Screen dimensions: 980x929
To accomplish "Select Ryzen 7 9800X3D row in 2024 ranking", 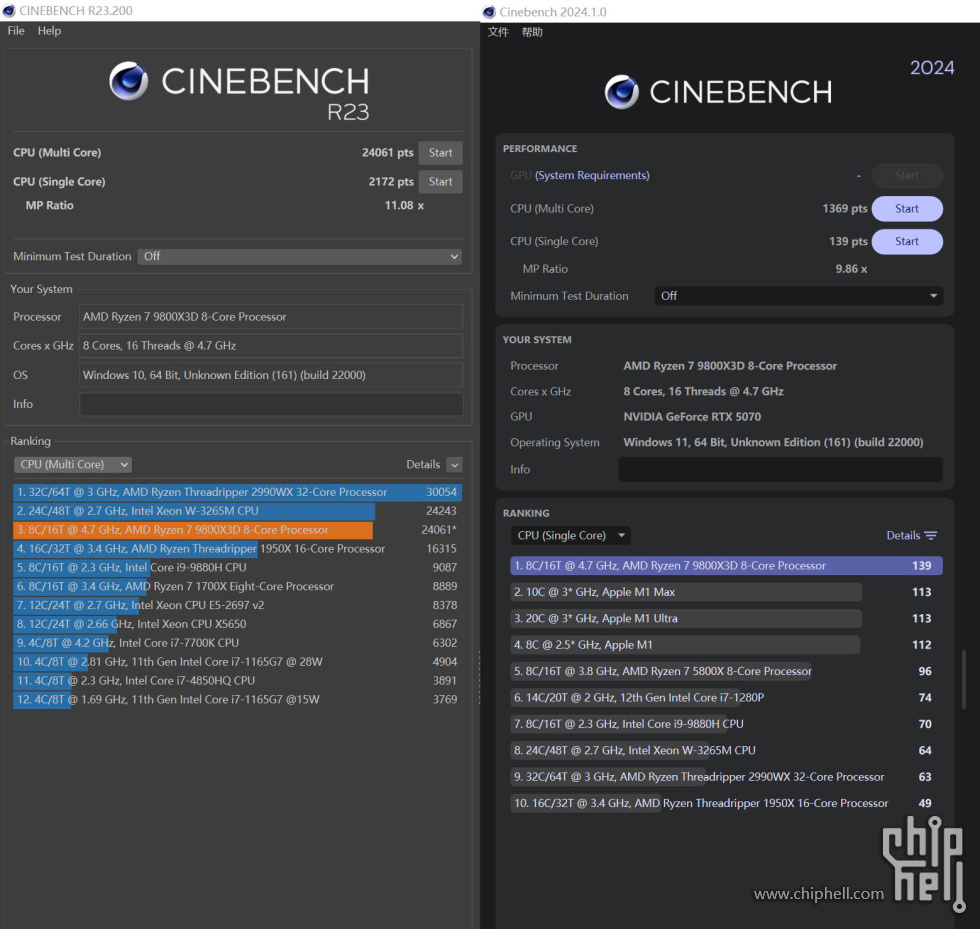I will (x=726, y=566).
